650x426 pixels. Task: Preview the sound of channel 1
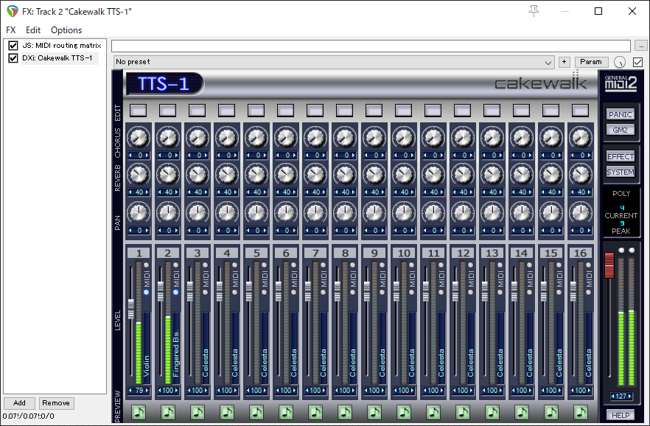pyautogui.click(x=138, y=412)
